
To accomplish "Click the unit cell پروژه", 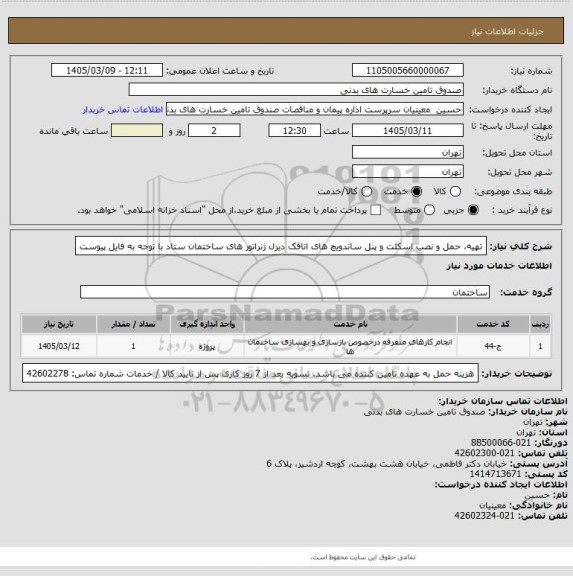I will [207, 346].
